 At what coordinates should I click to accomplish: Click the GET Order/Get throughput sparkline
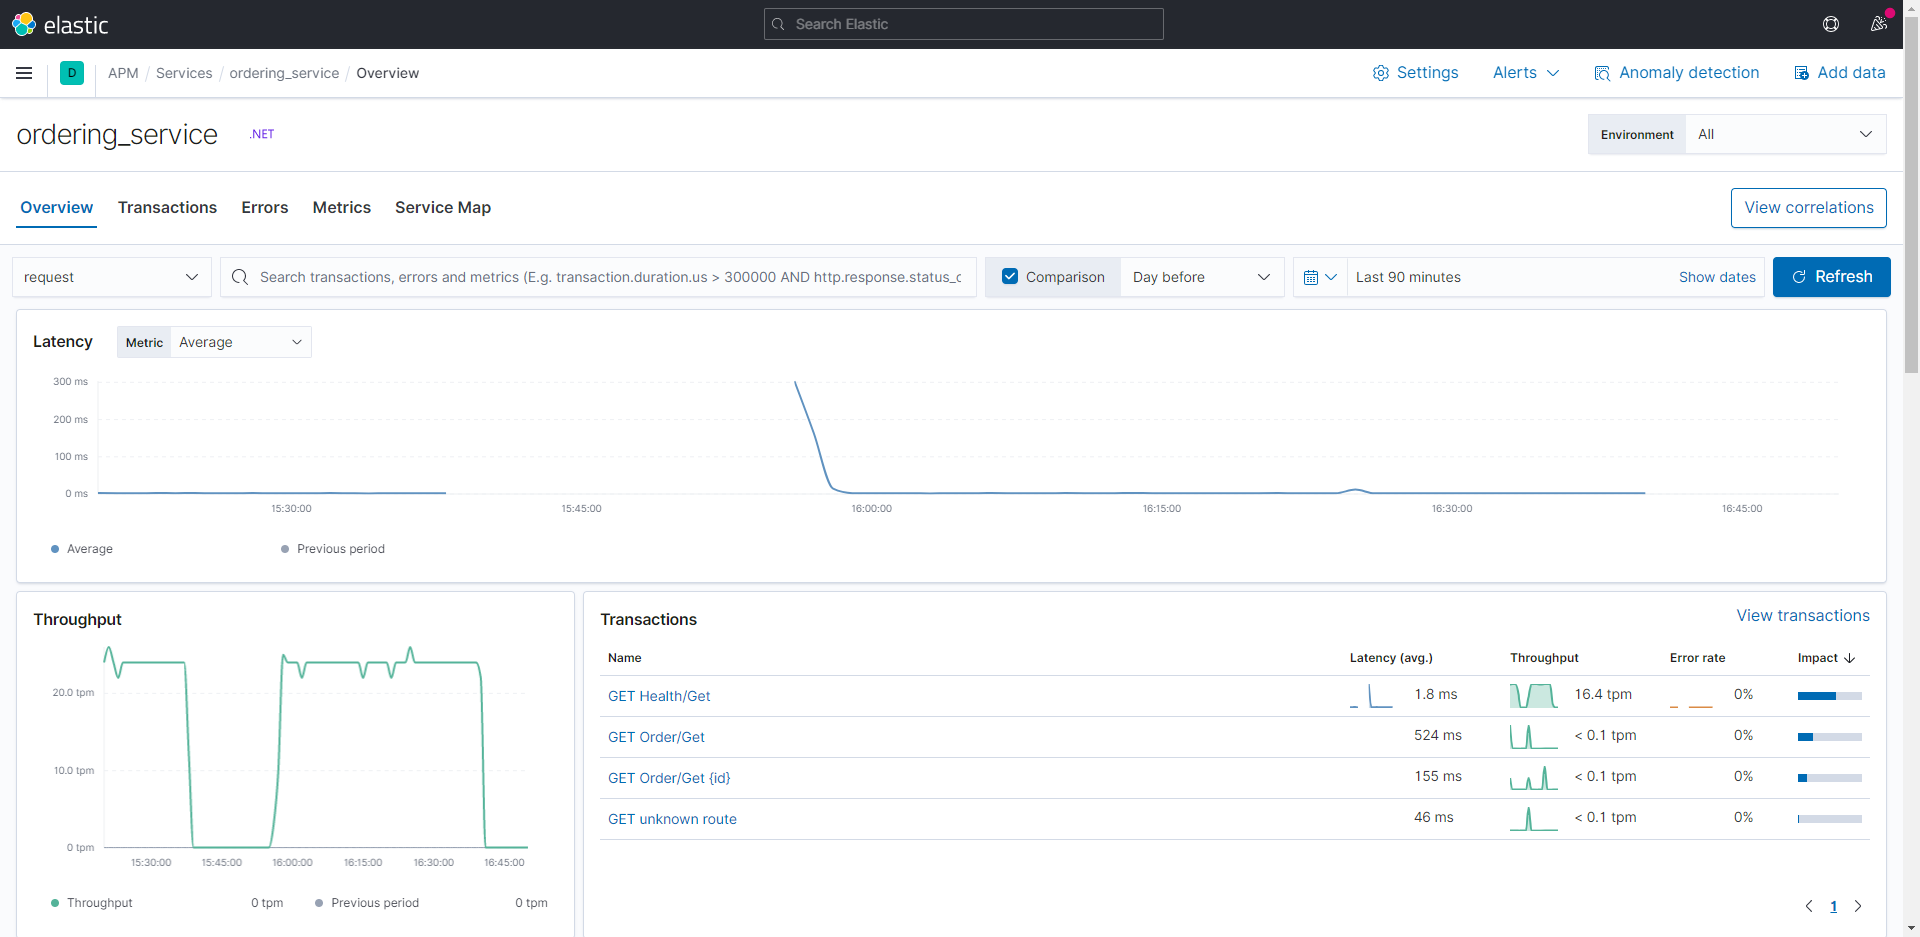click(x=1533, y=737)
